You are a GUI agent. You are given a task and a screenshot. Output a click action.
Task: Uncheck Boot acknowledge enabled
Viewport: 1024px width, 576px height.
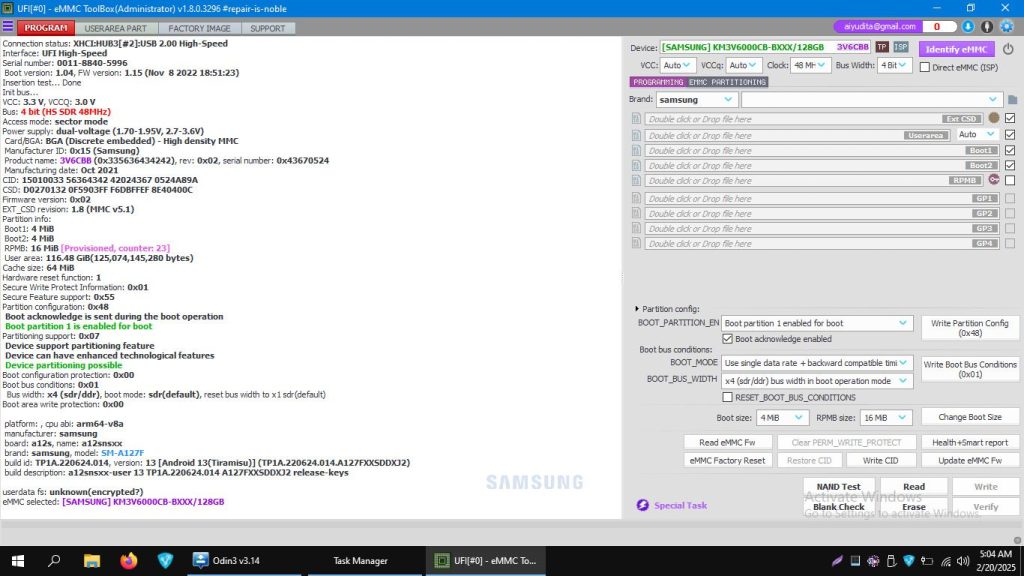click(727, 338)
